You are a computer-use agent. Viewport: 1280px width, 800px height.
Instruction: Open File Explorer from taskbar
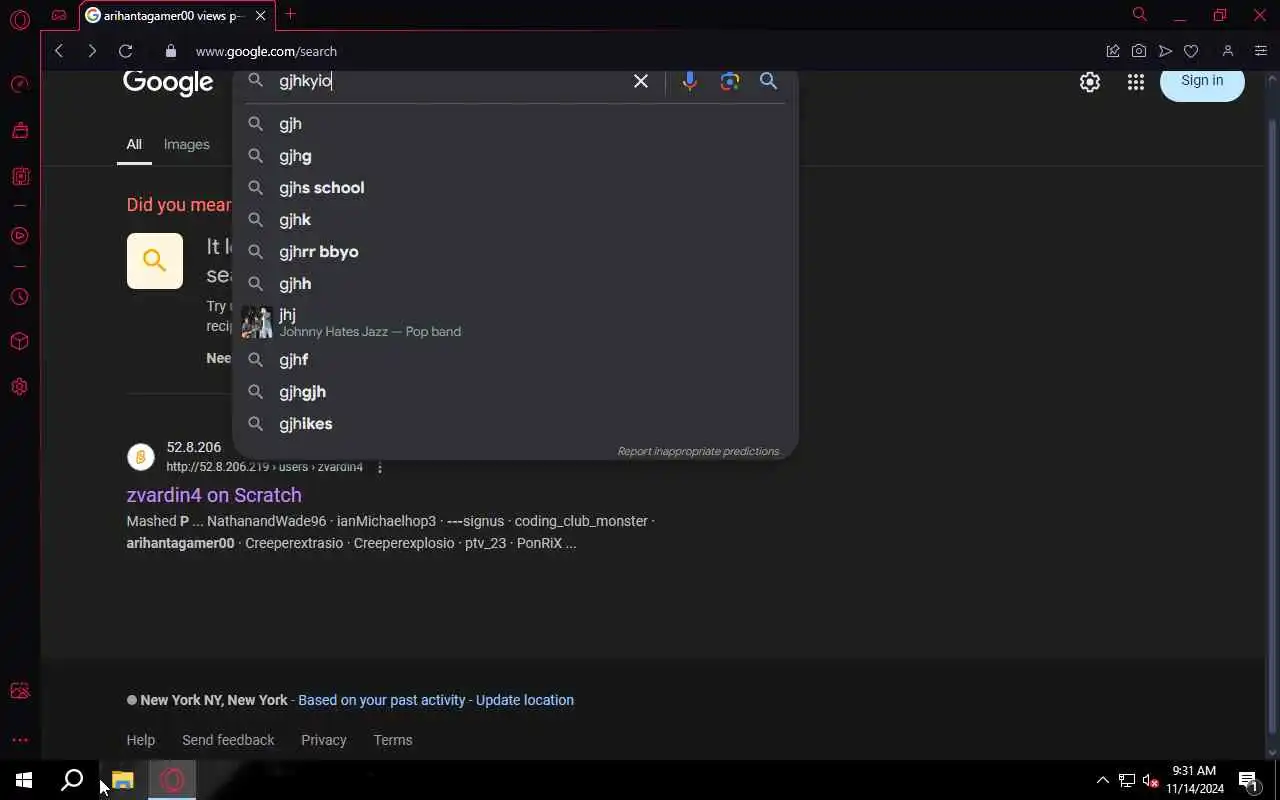[123, 780]
